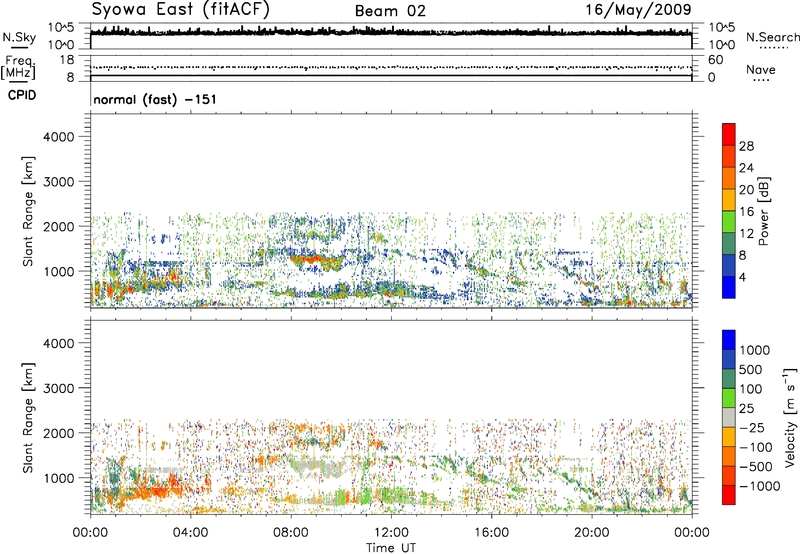The height and width of the screenshot is (554, 800).
Task: Click the 'N.Search' legend label
Action: click(772, 37)
